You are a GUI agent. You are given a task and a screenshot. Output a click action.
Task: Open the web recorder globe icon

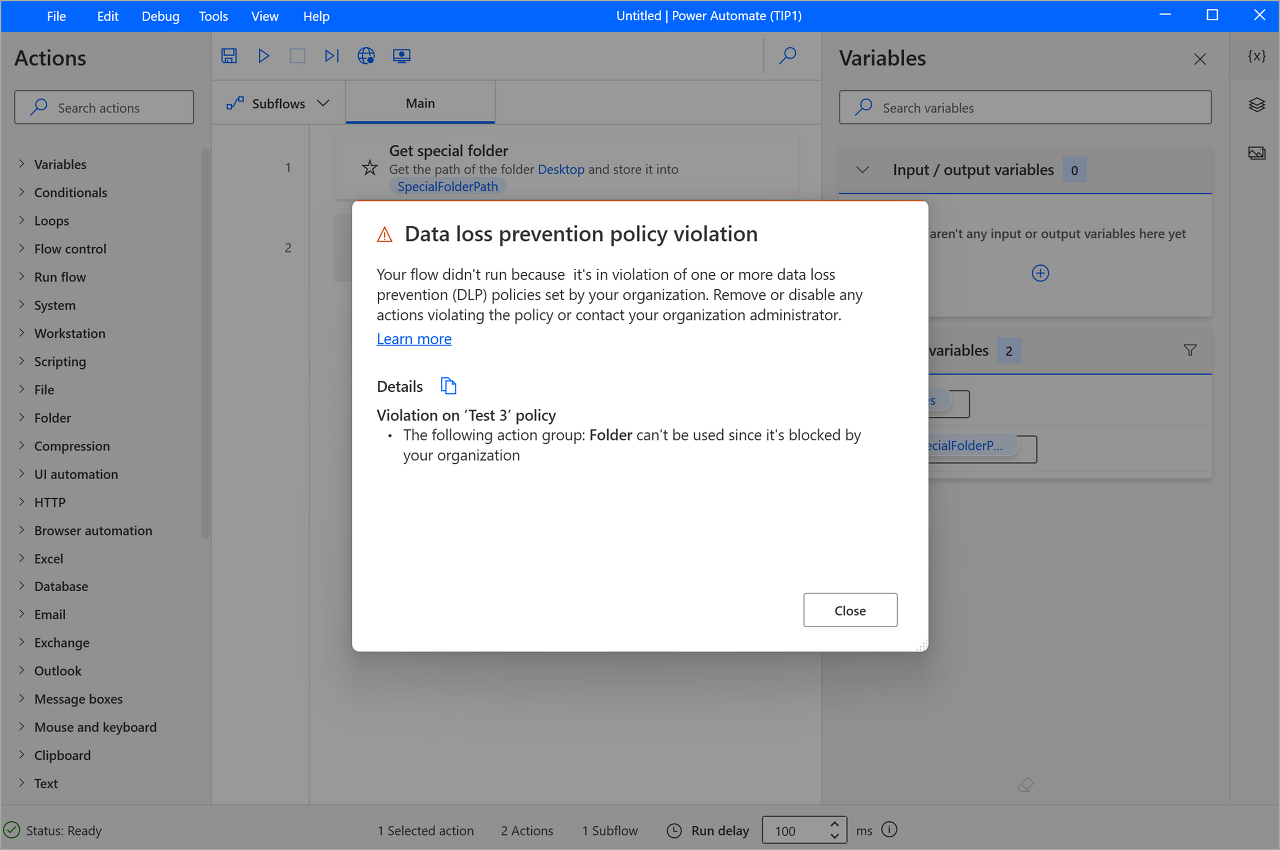366,56
